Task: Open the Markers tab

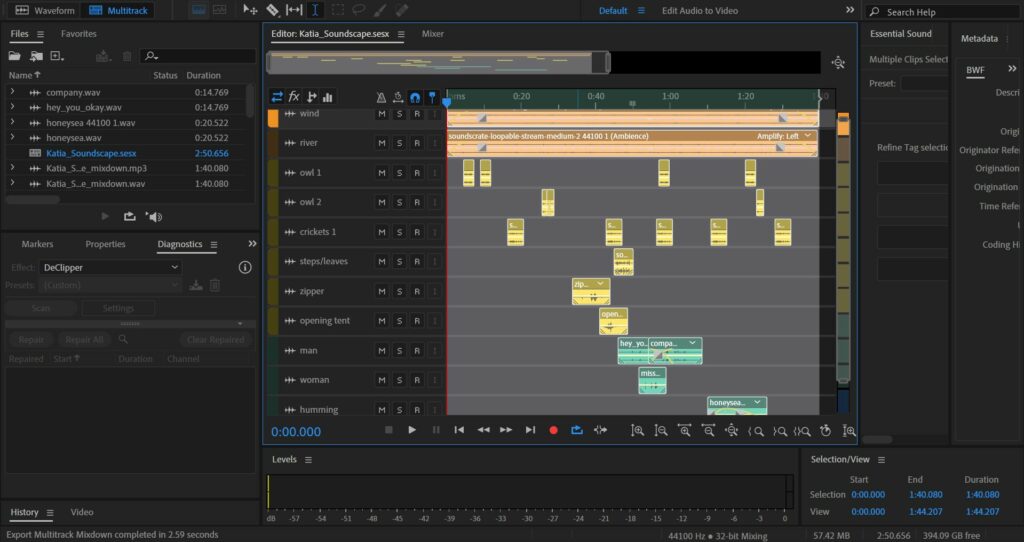Action: (x=38, y=244)
